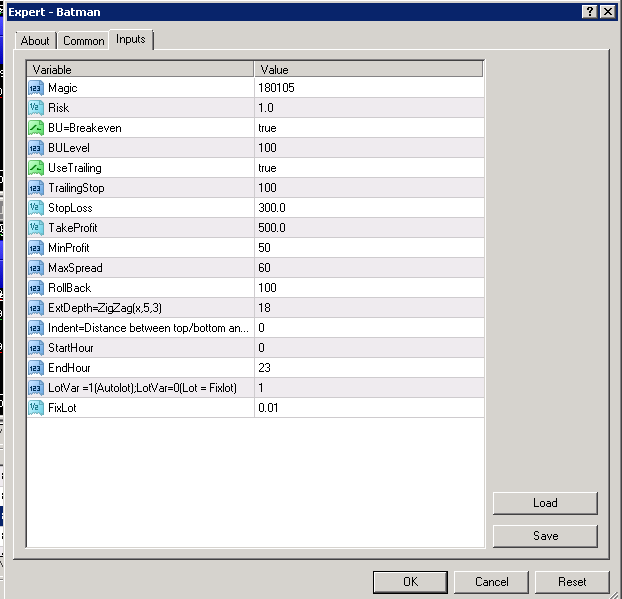This screenshot has height=599, width=622.
Task: Click the double-type icon beside StopLoss
Action: tap(36, 208)
